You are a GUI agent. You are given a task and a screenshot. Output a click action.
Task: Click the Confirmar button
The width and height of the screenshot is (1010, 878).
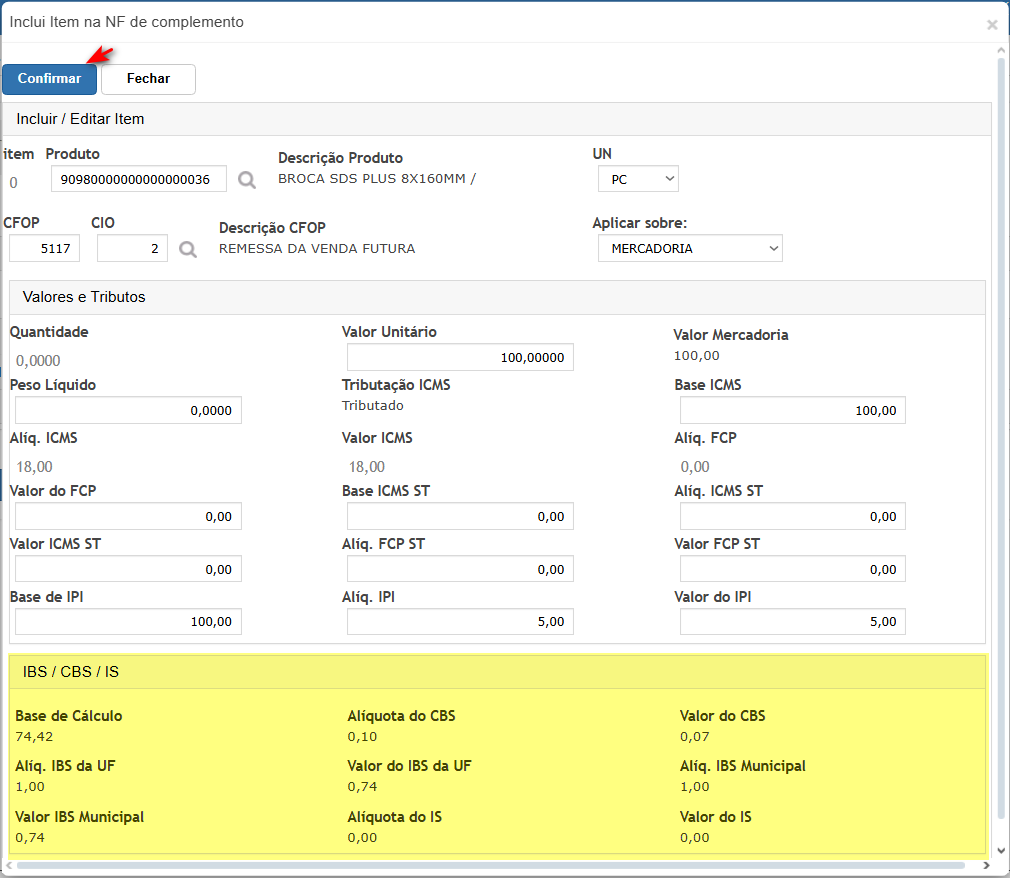point(49,79)
